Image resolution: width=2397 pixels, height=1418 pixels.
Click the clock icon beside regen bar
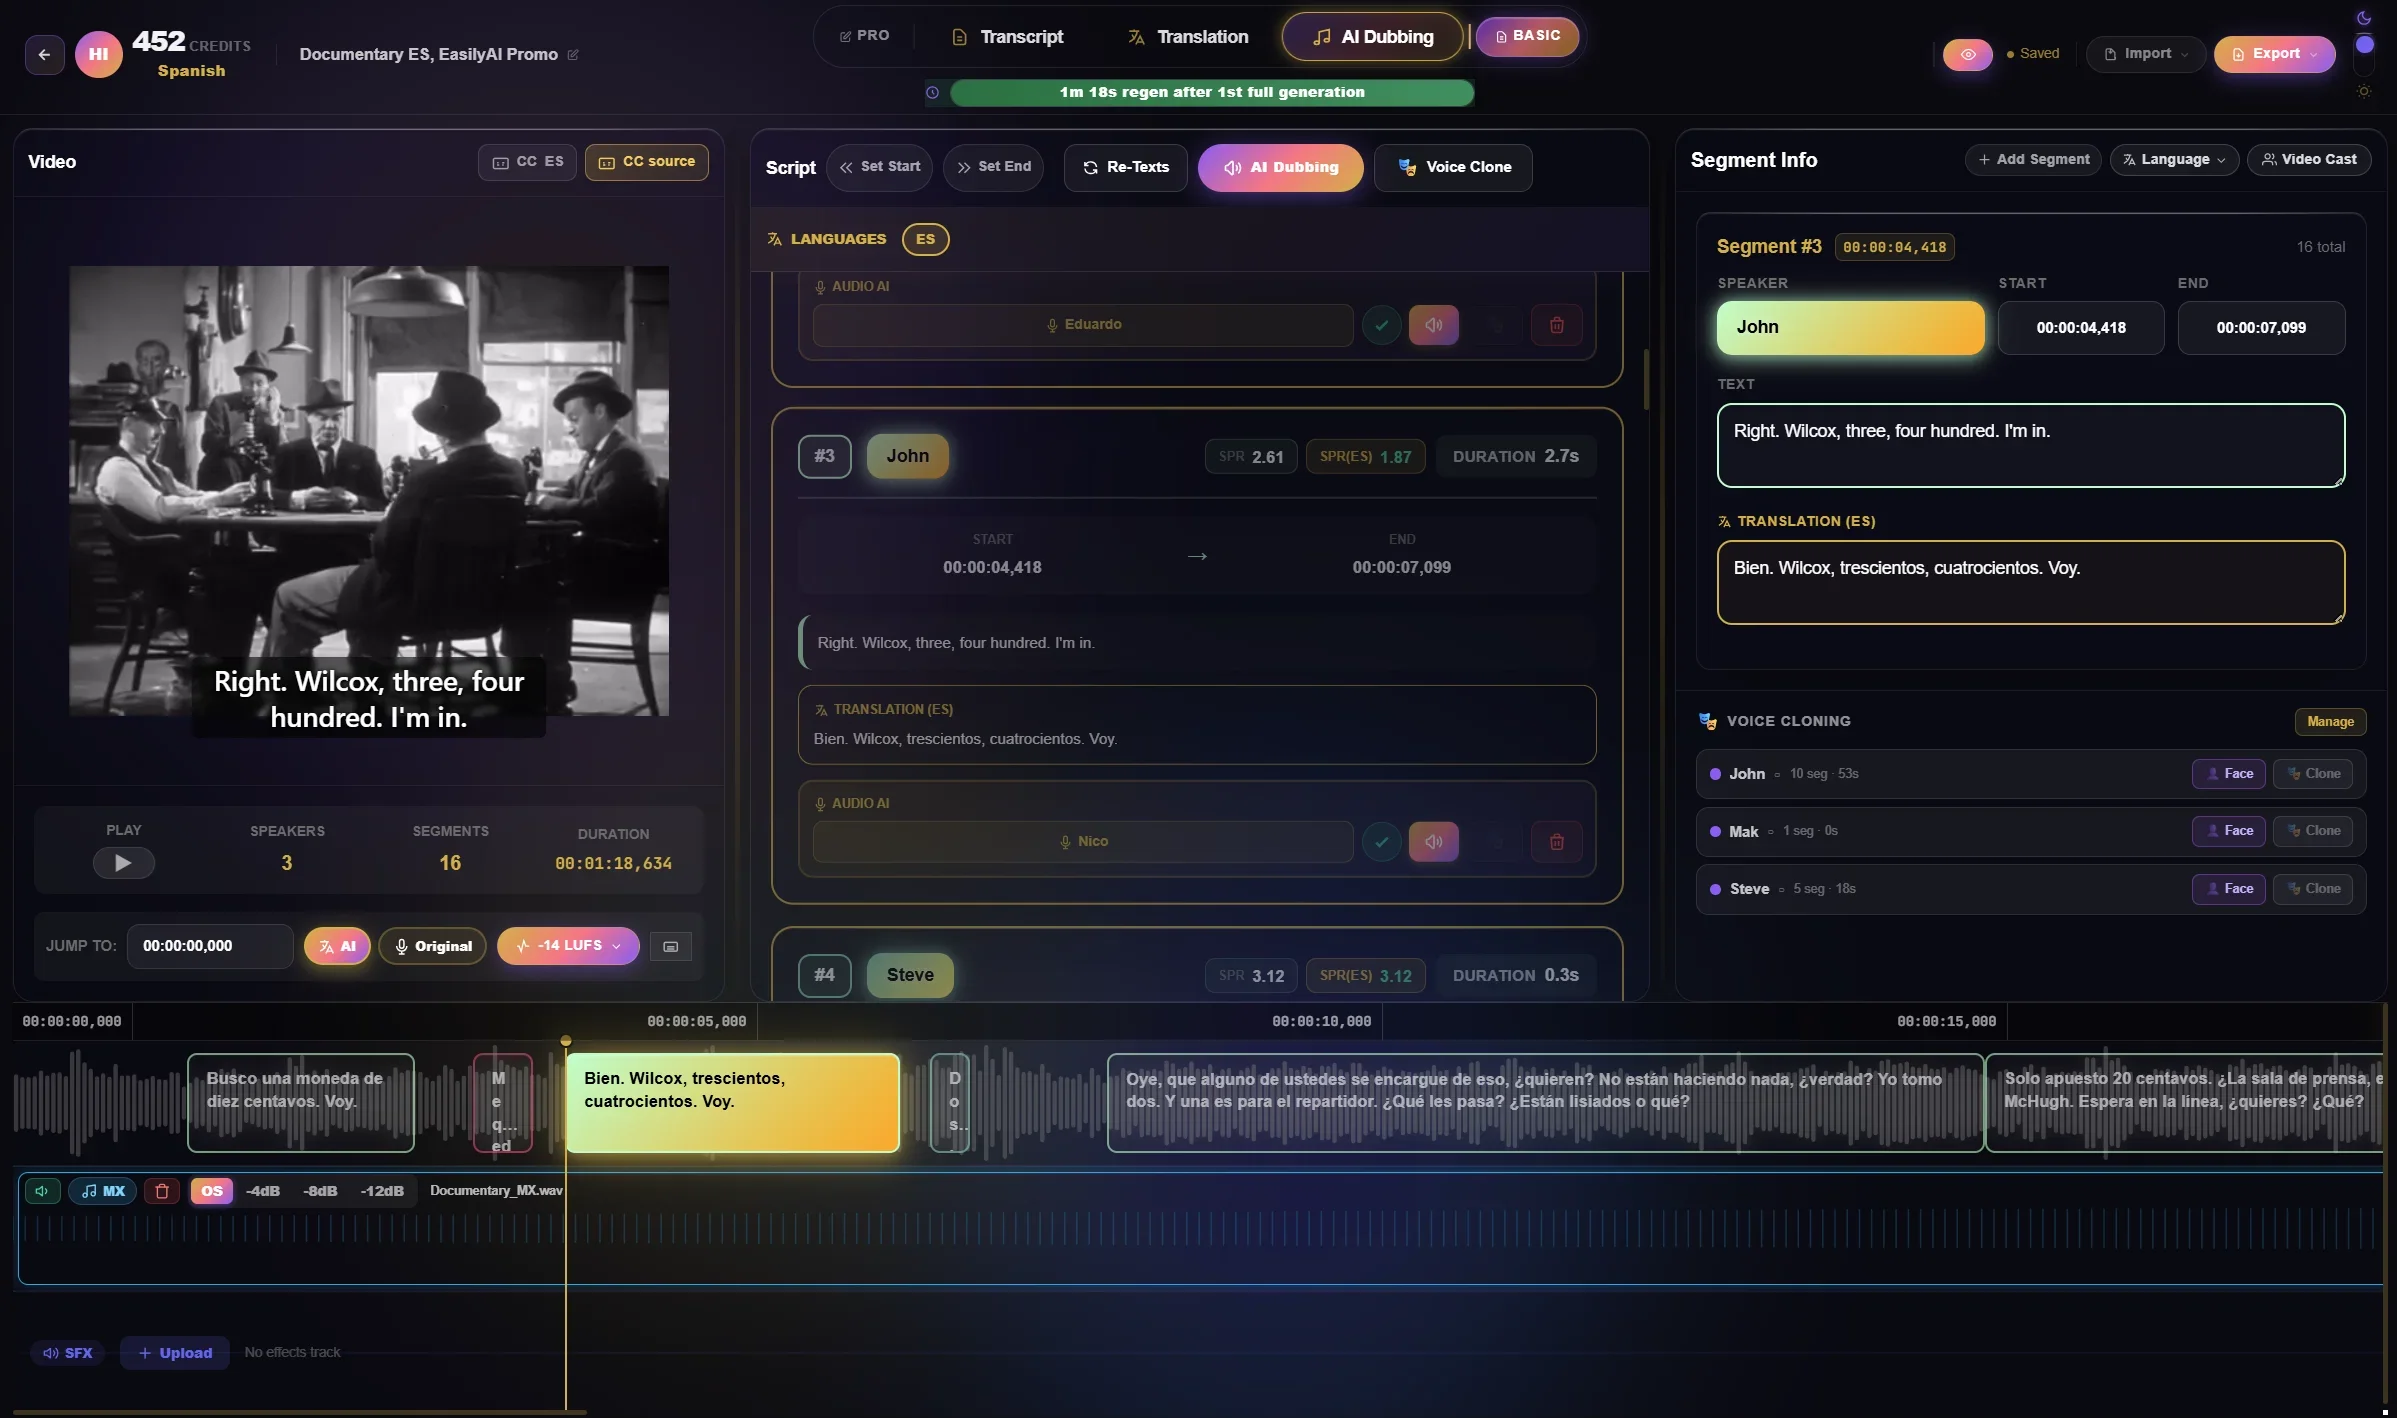click(932, 92)
